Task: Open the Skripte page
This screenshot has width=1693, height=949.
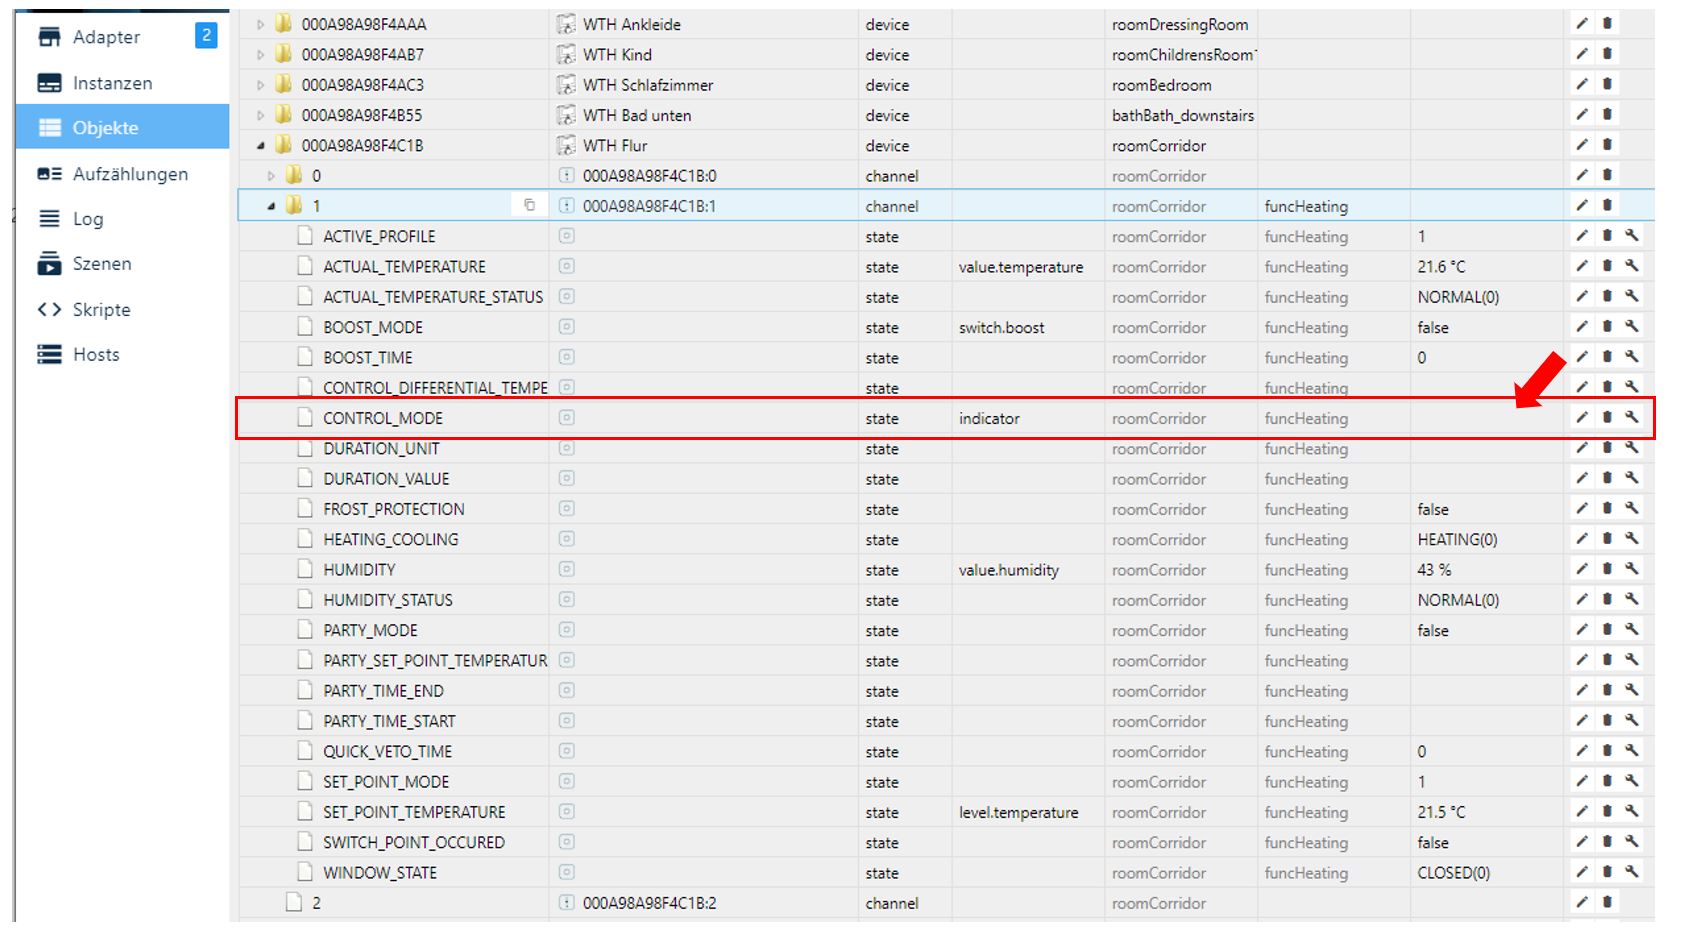Action: coord(101,309)
